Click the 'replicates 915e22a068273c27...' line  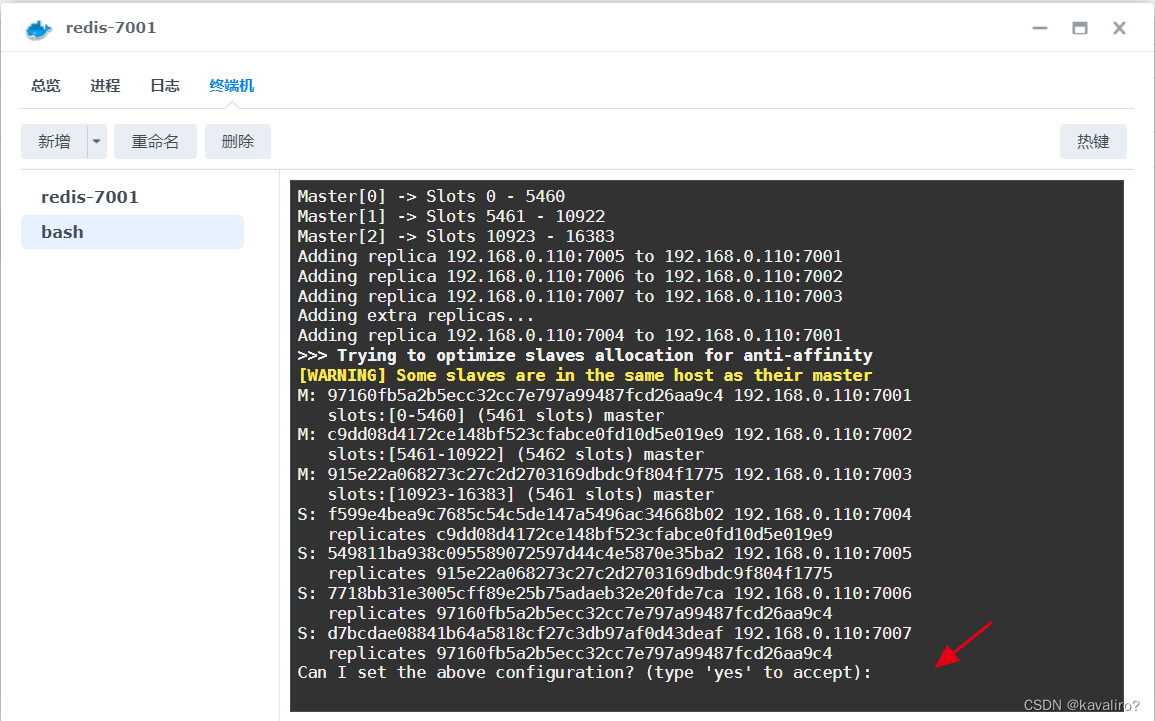pyautogui.click(x=580, y=573)
